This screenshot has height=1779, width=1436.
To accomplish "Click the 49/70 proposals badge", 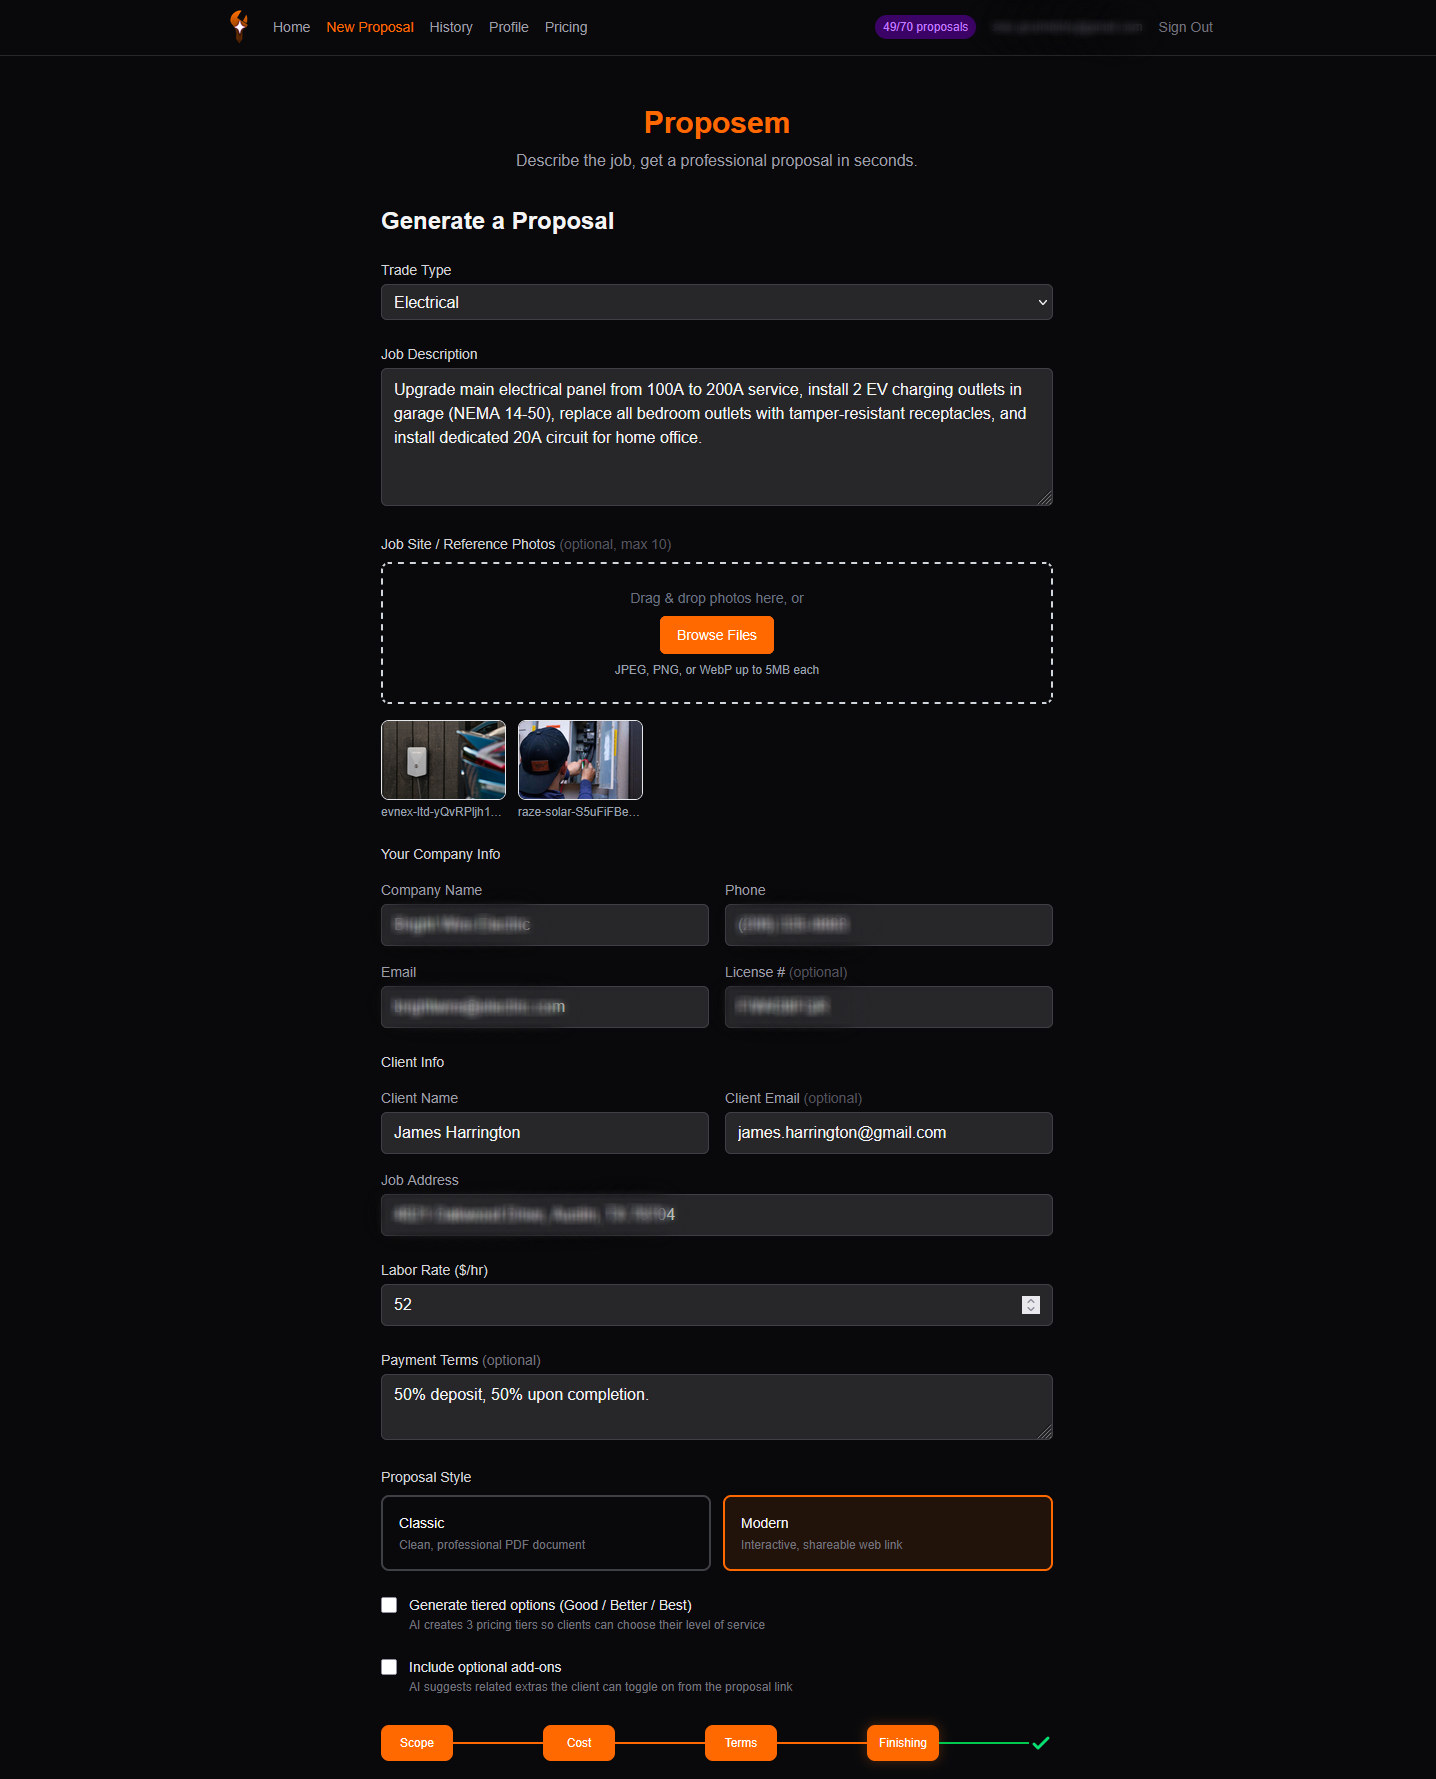I will click(925, 27).
